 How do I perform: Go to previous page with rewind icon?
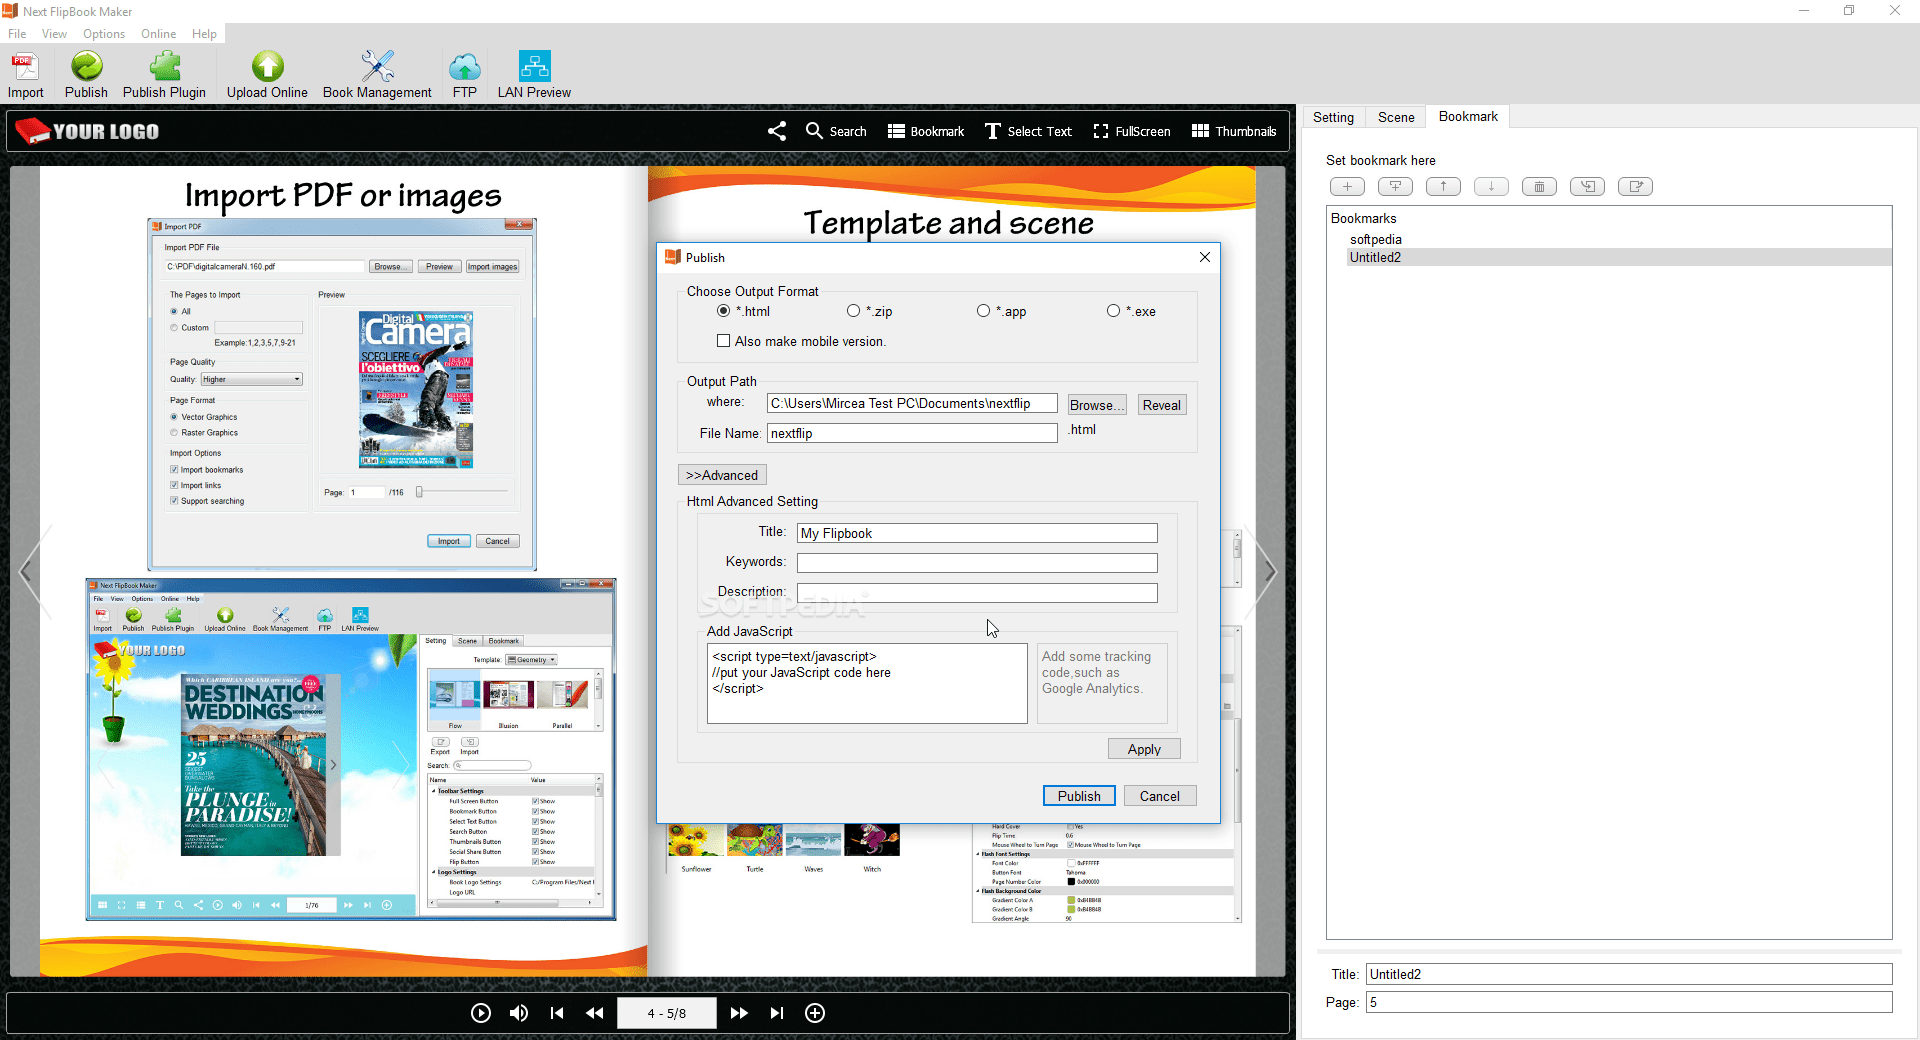(x=595, y=1013)
